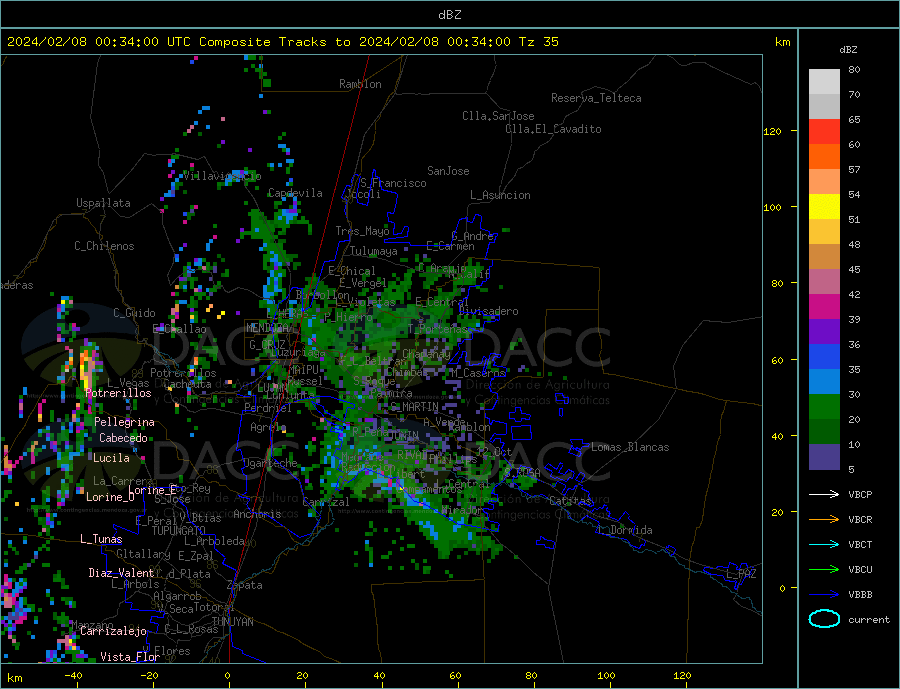Viewport: 900px width, 689px height.
Task: Click the 'L_Asuncion' map label
Action: 500,195
